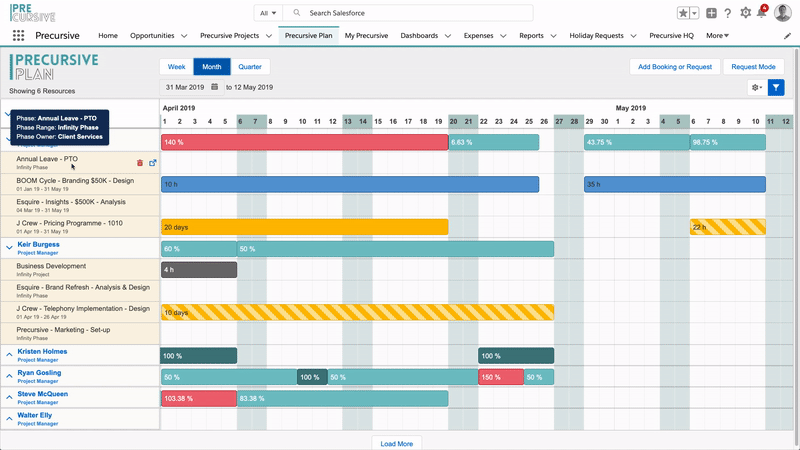Screen dimensions: 800x450
Task: Click the red 103.38 % Steve McQueen bar
Action: tap(199, 398)
